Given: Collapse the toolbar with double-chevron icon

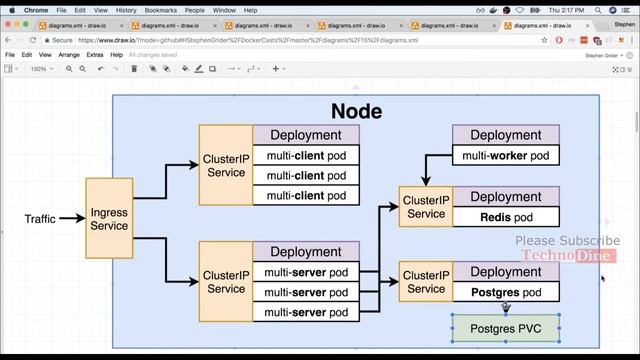Looking at the screenshot, I should [x=630, y=70].
